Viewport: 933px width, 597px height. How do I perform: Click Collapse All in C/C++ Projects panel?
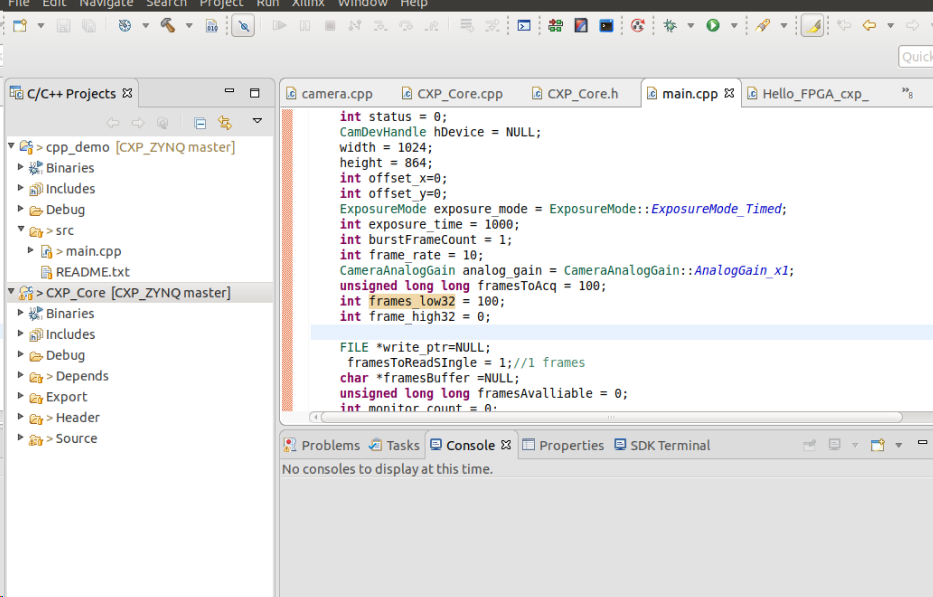(x=200, y=123)
